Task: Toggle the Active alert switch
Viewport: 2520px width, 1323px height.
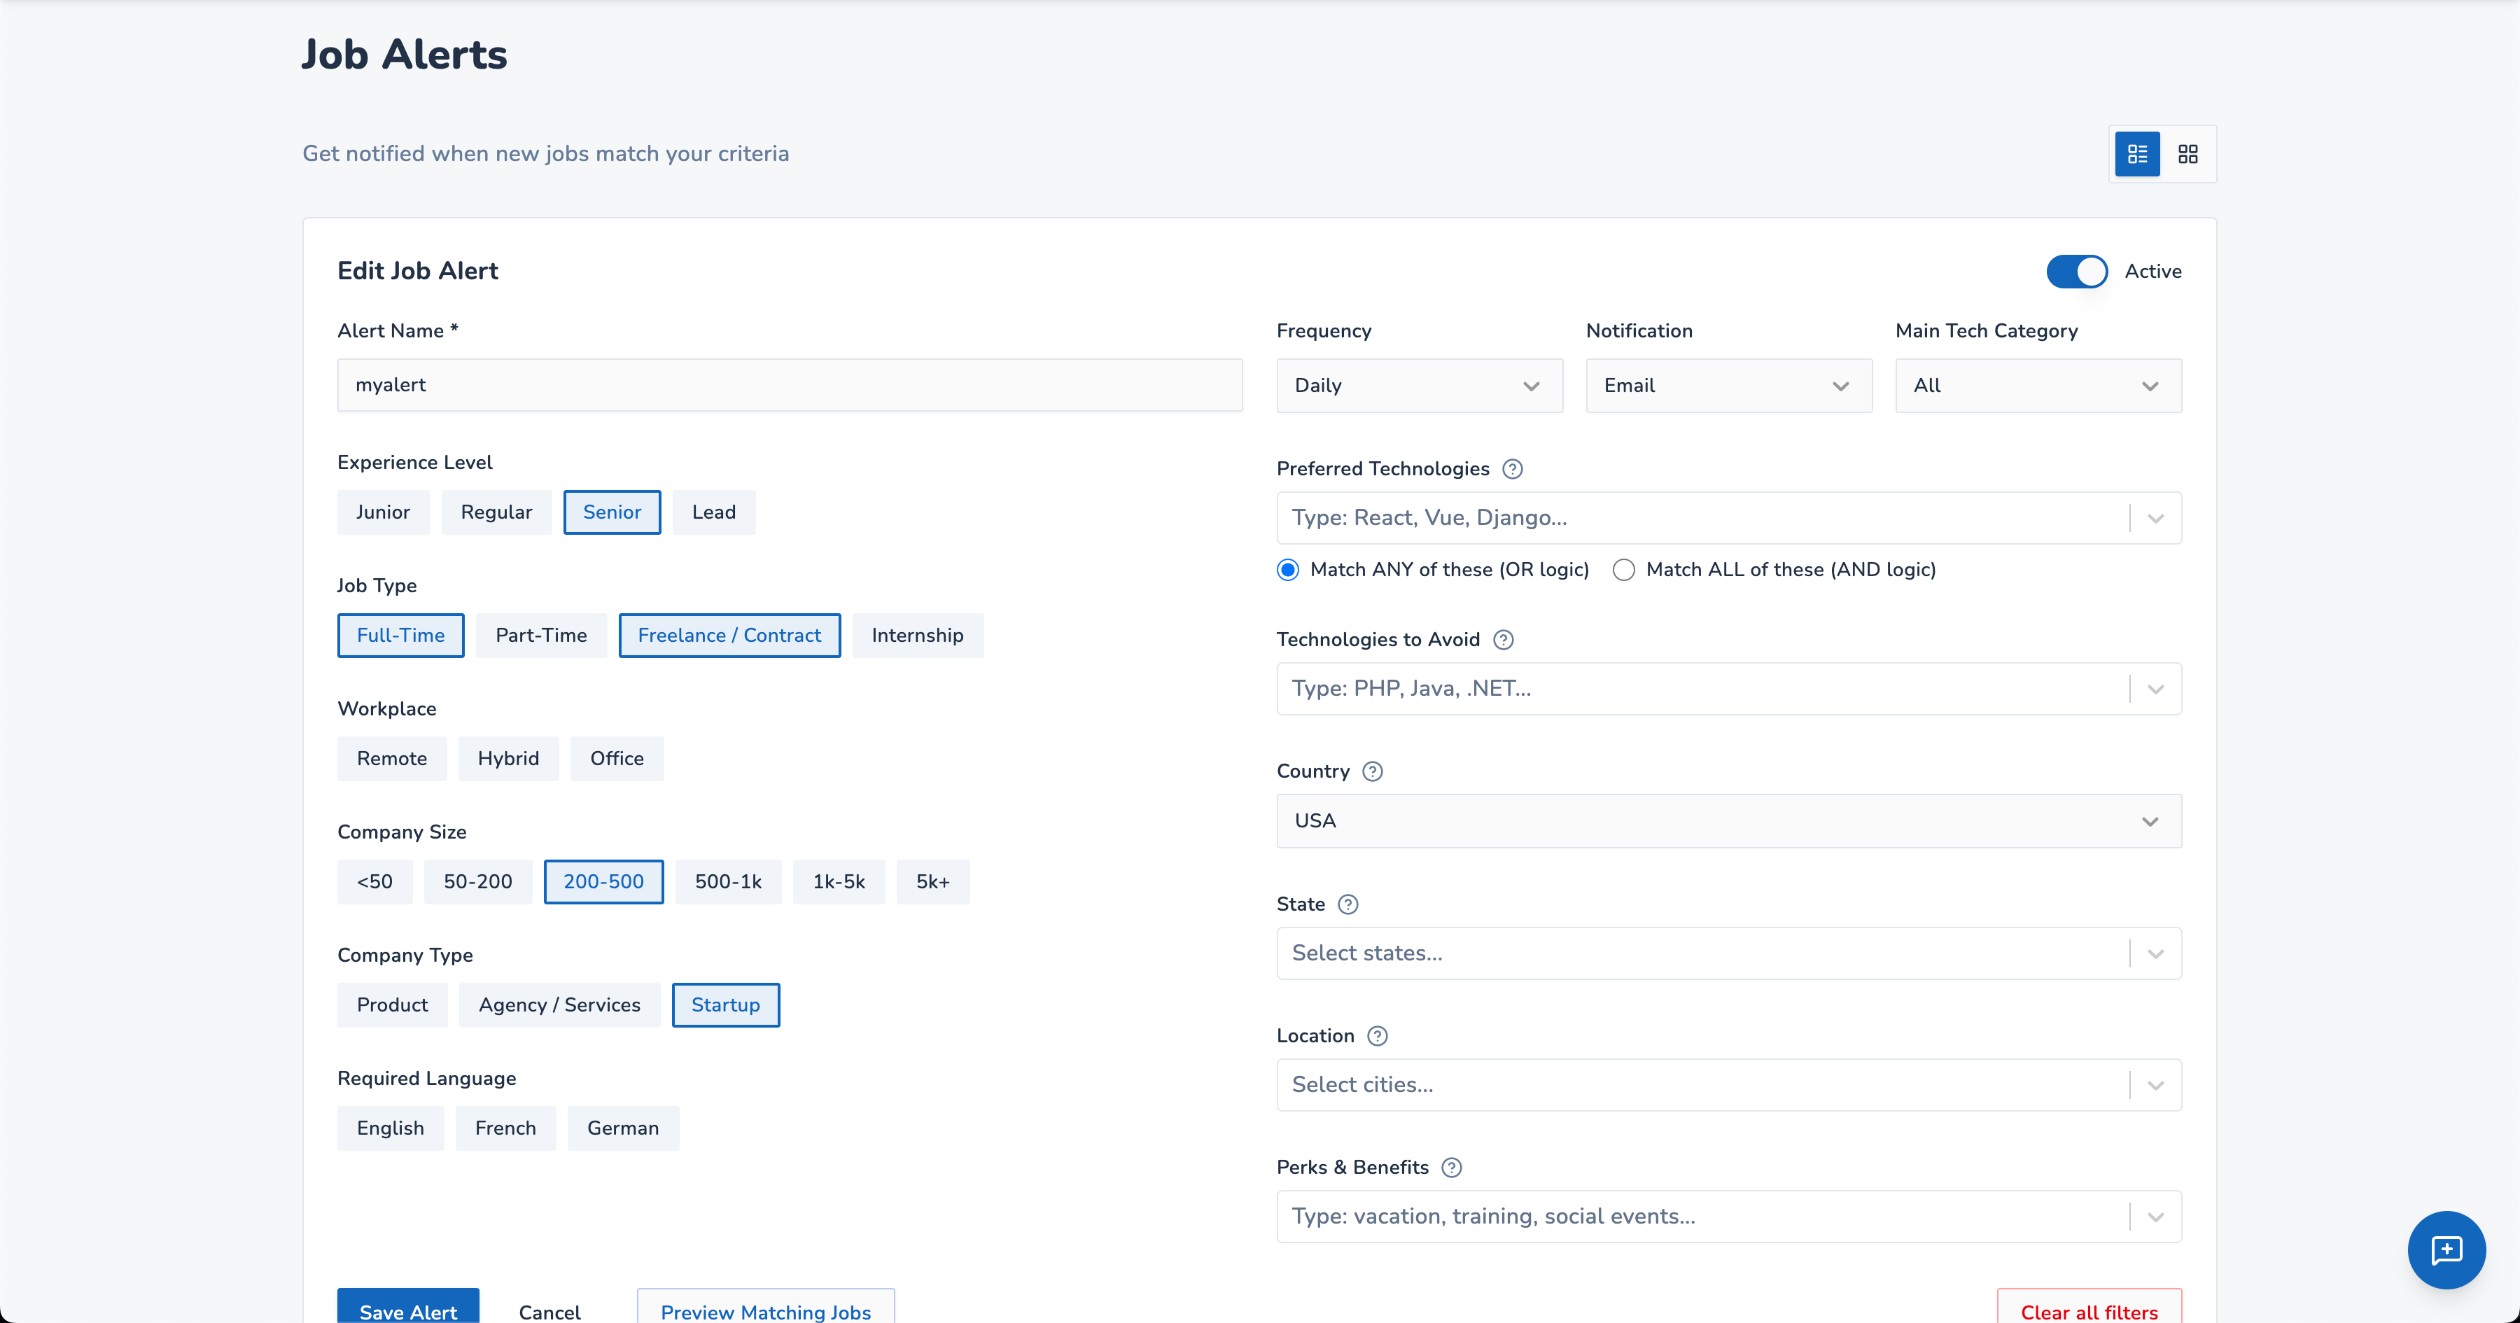Action: (x=2076, y=272)
